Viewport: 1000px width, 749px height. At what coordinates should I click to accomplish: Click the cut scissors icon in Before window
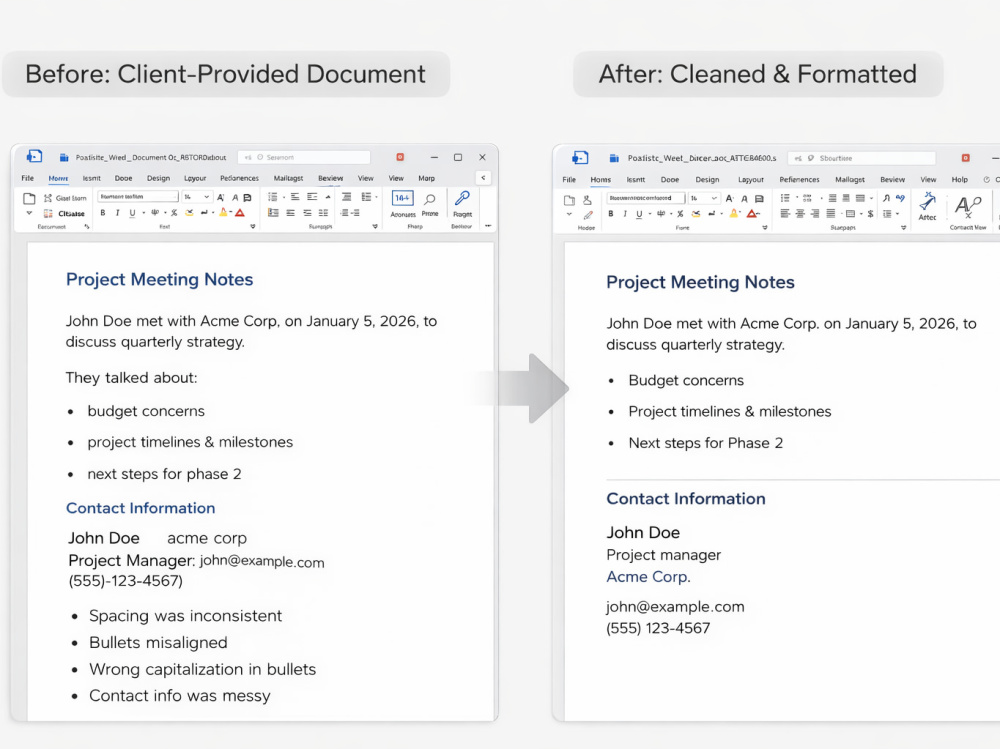pos(48,198)
